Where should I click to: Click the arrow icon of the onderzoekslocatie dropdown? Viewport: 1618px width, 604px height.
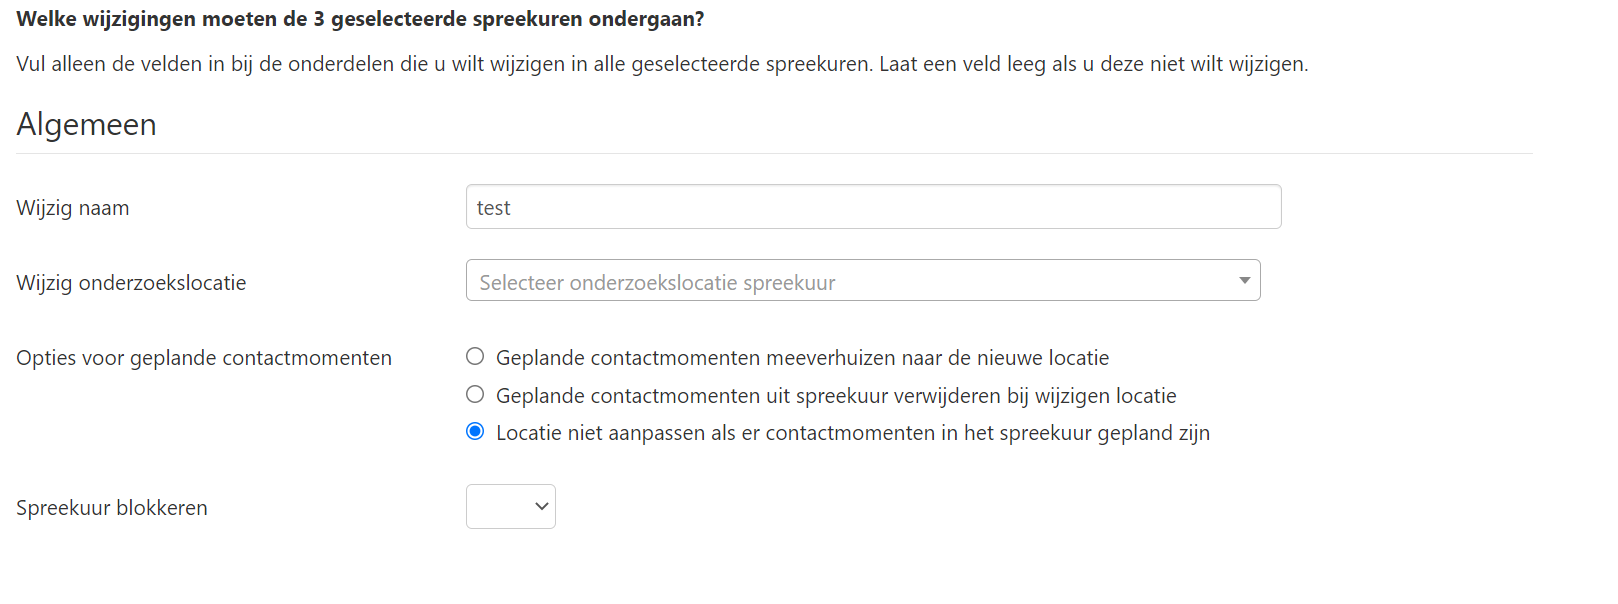tap(1244, 281)
